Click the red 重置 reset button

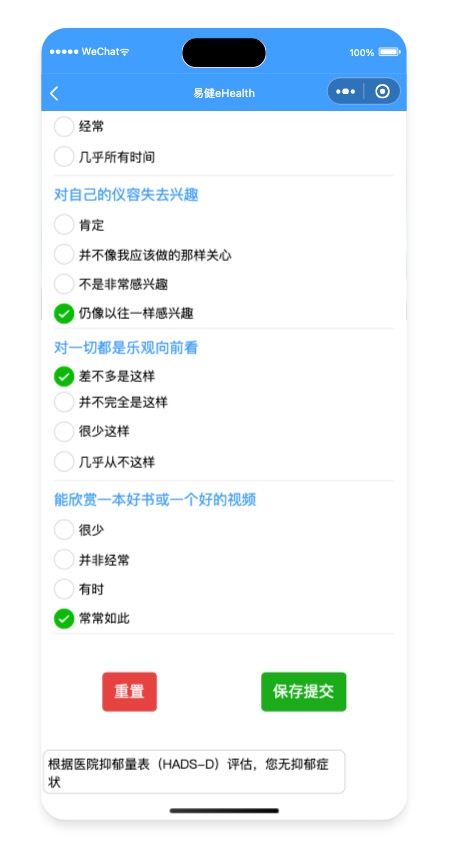pyautogui.click(x=130, y=692)
